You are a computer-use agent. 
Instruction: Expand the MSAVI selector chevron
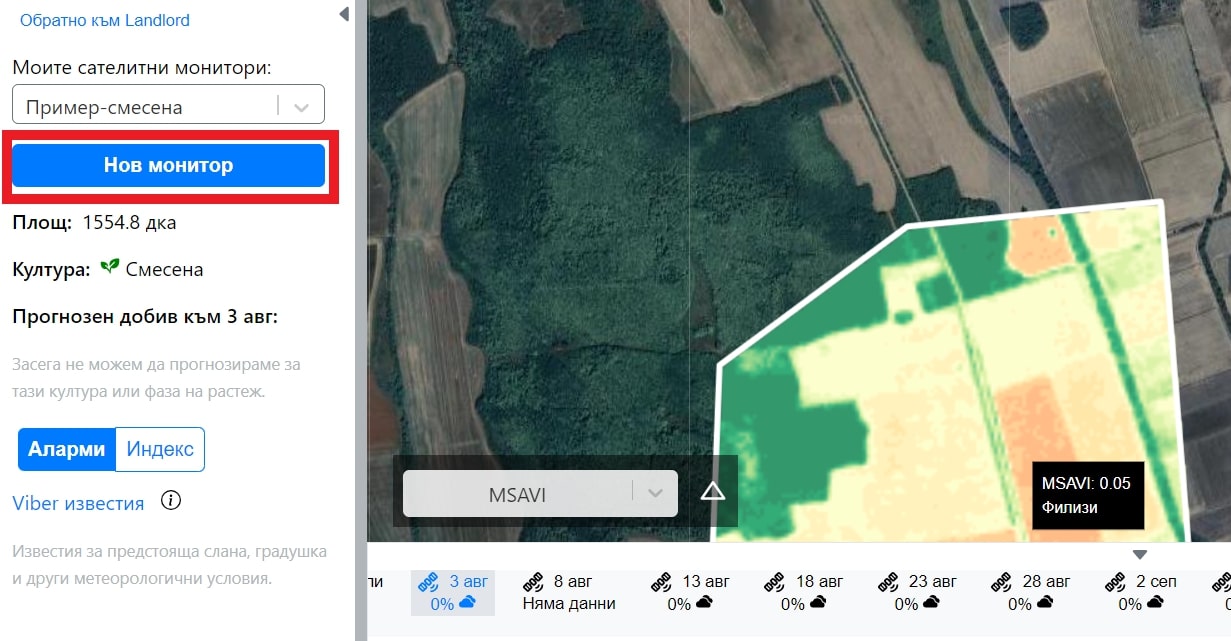click(656, 493)
